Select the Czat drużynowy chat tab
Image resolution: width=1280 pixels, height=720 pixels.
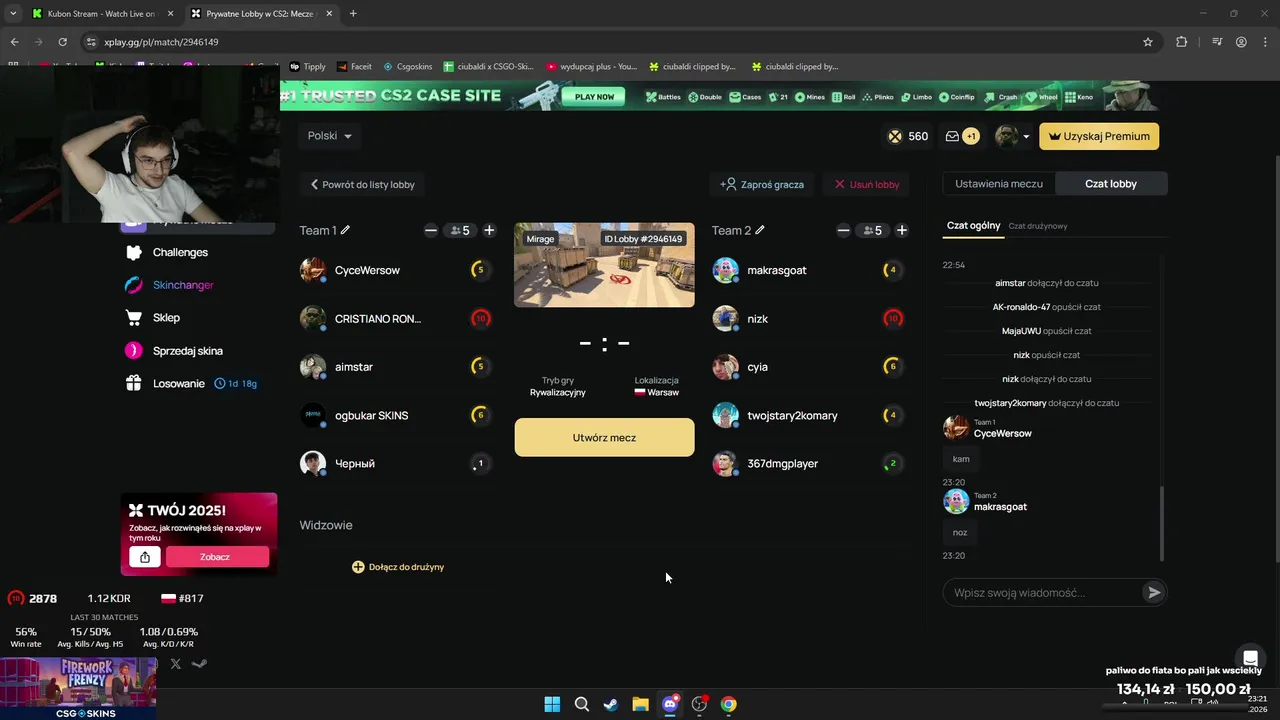click(1038, 226)
